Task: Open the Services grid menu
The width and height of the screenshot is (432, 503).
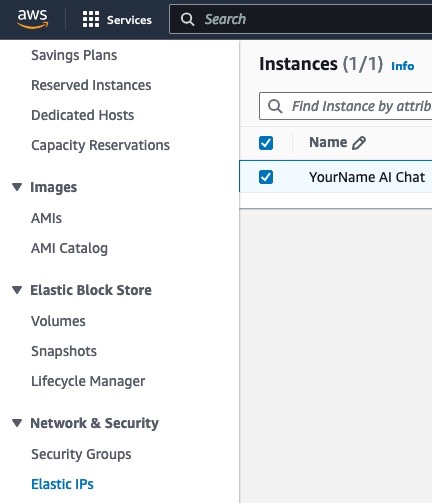Action: (x=91, y=19)
